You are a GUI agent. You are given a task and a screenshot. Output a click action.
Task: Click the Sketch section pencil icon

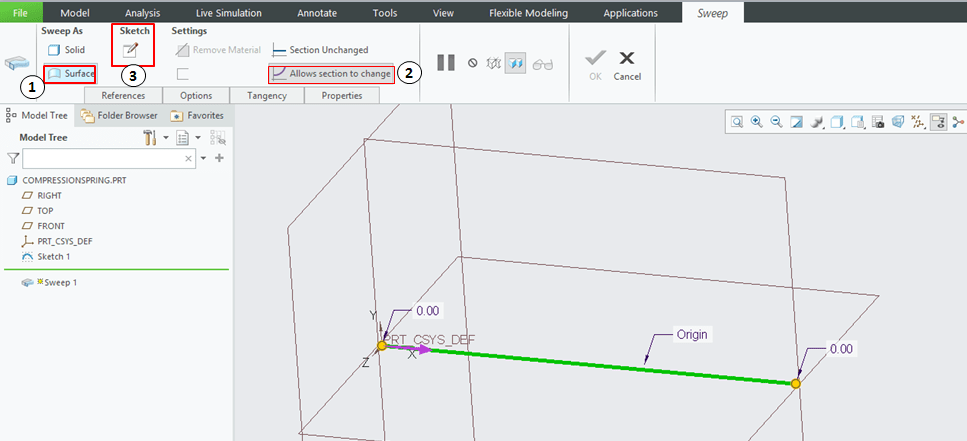[x=131, y=50]
